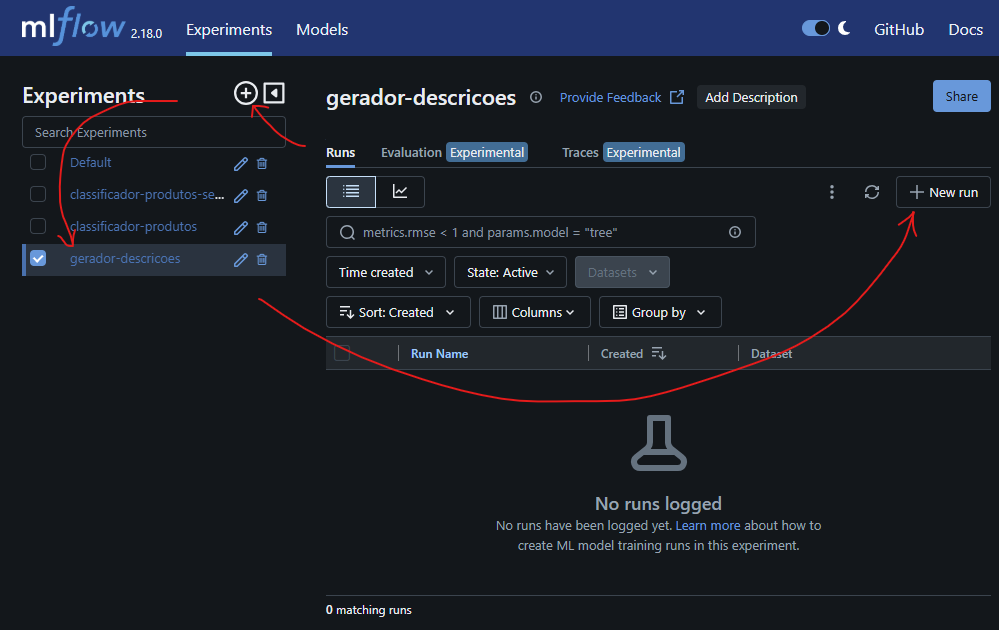
Task: Show info next to gerador-descricoes title
Action: [x=536, y=97]
